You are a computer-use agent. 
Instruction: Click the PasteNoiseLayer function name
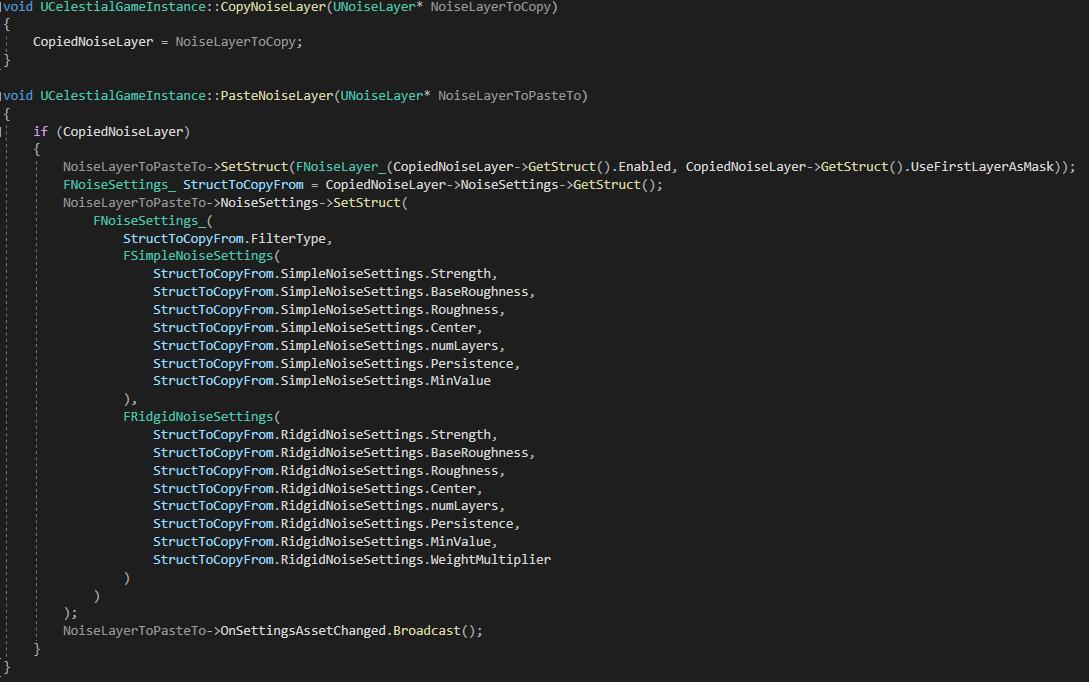pyautogui.click(x=276, y=96)
